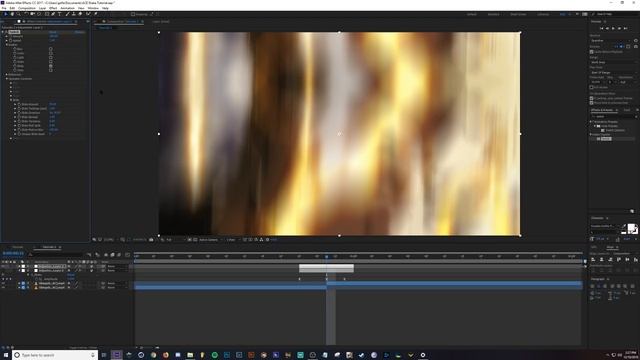Select the Unified Camera tool

33,14
